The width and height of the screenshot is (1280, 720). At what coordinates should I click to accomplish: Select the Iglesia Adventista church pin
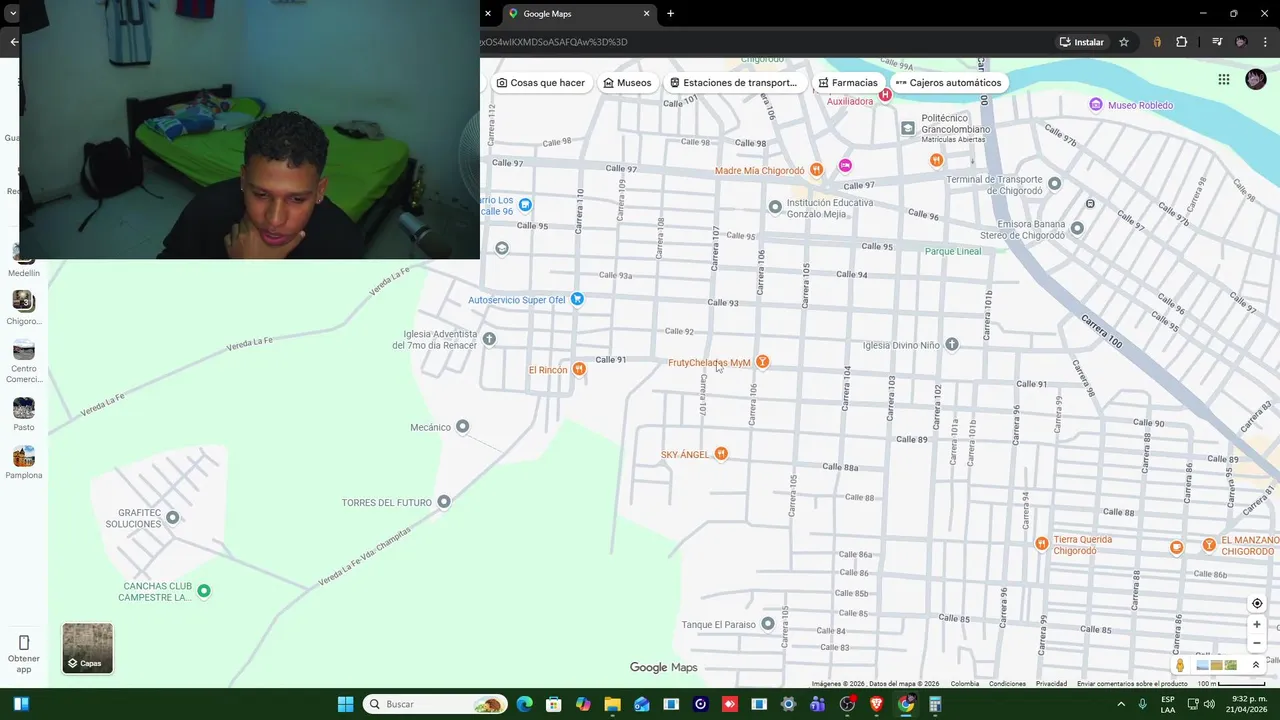pyautogui.click(x=489, y=339)
